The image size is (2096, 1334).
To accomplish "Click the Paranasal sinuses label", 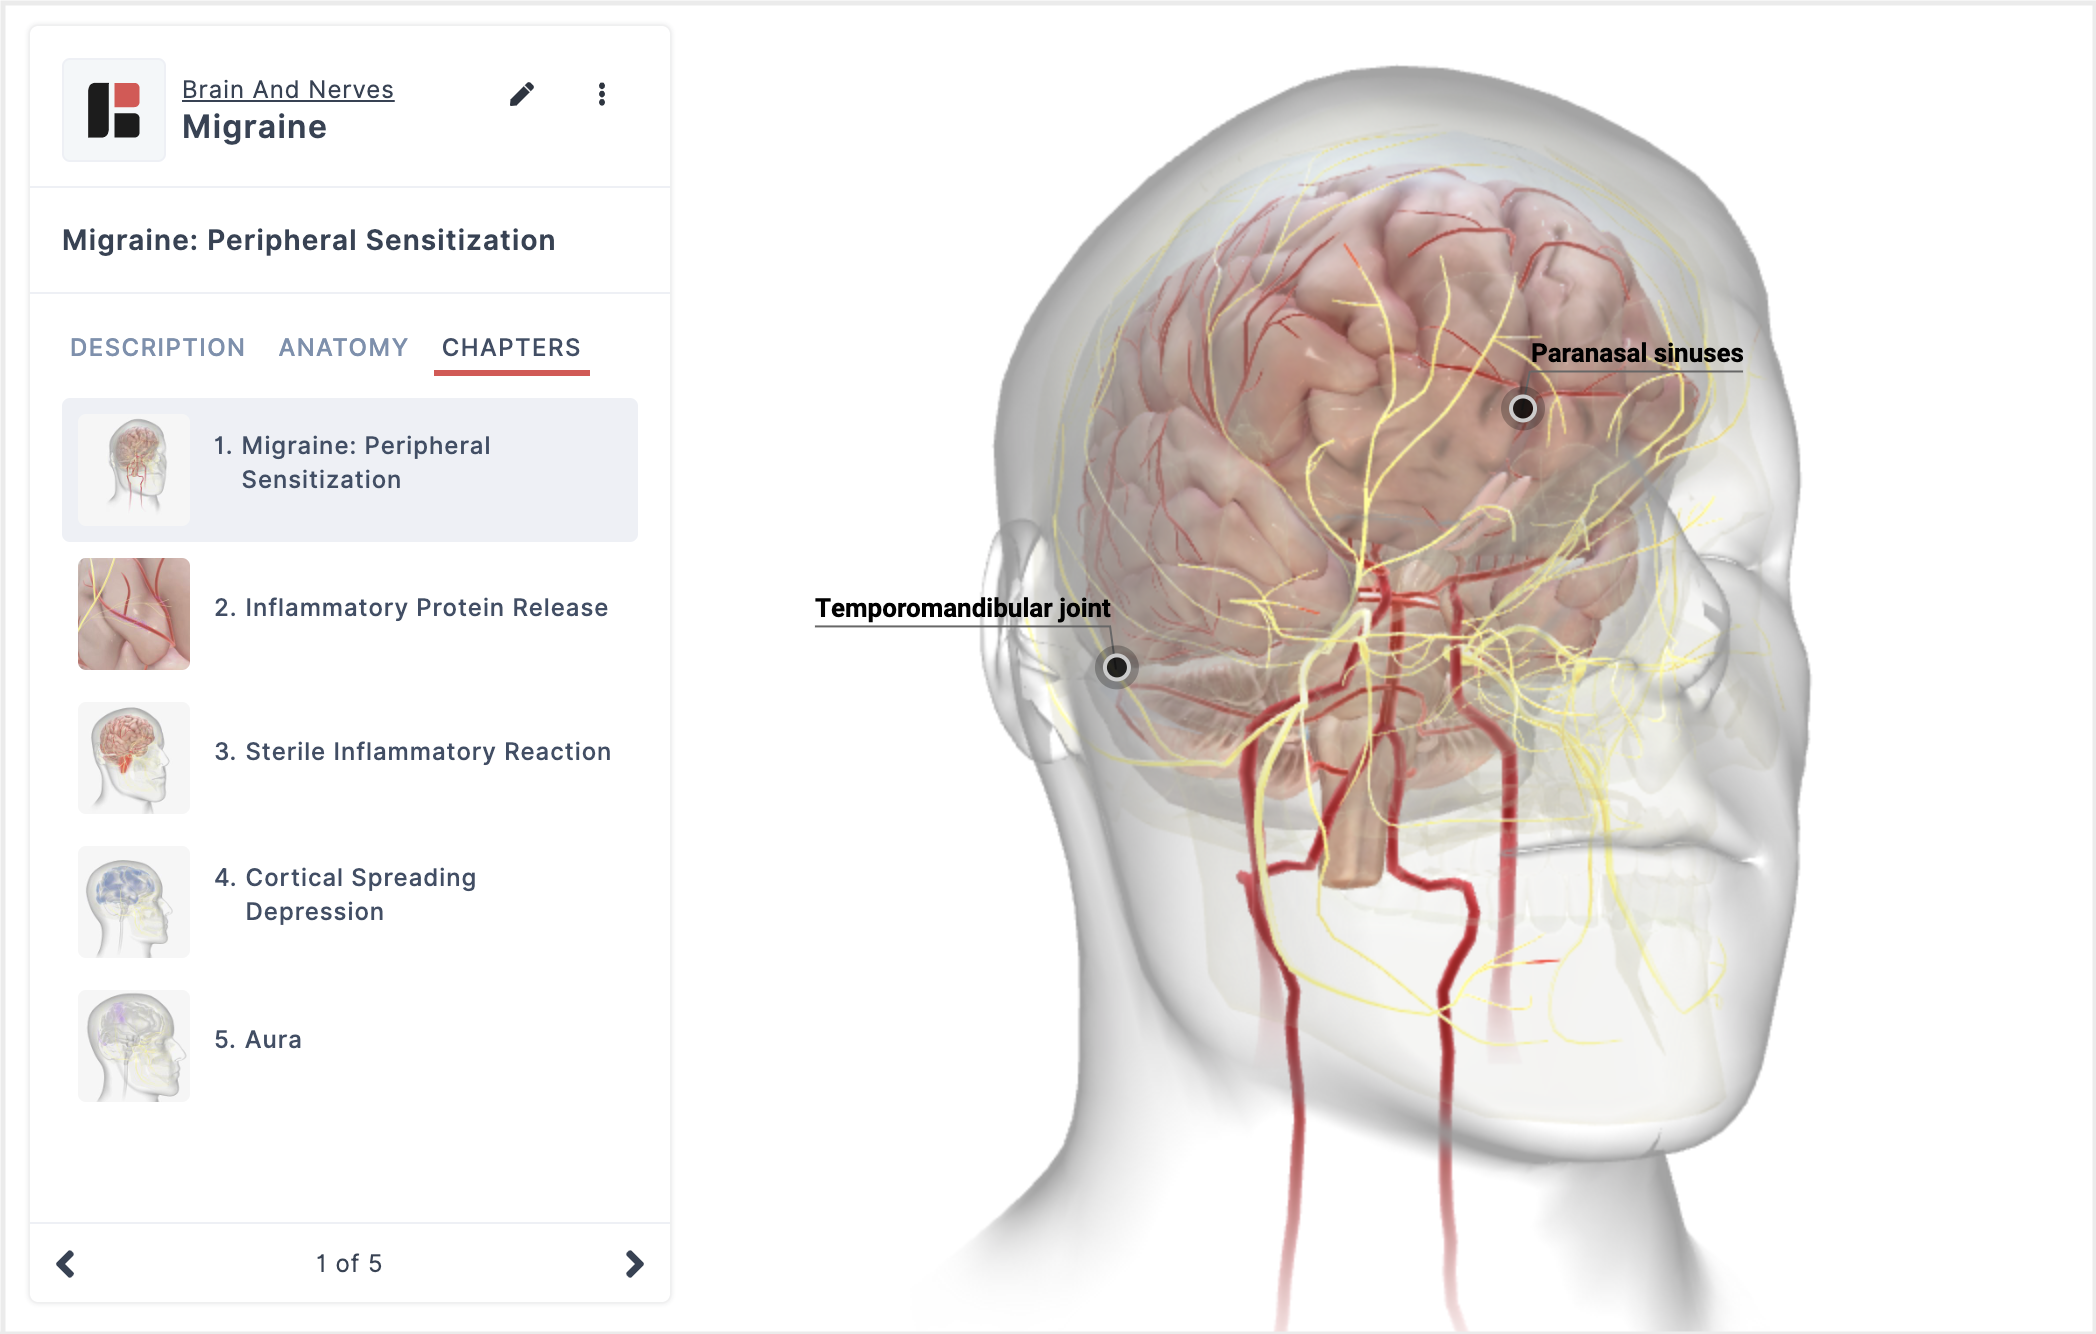I will 1637,353.
